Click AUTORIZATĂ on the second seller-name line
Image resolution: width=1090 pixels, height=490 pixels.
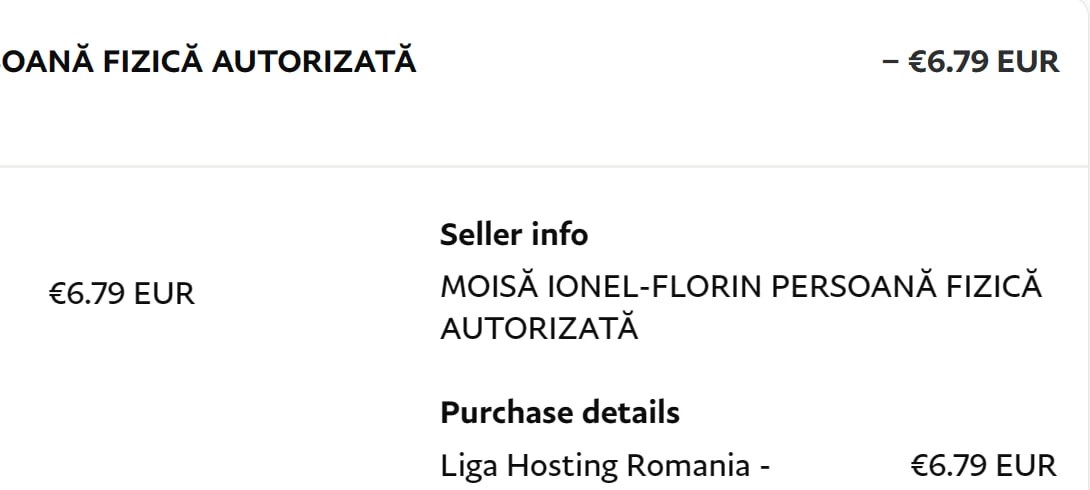539,327
